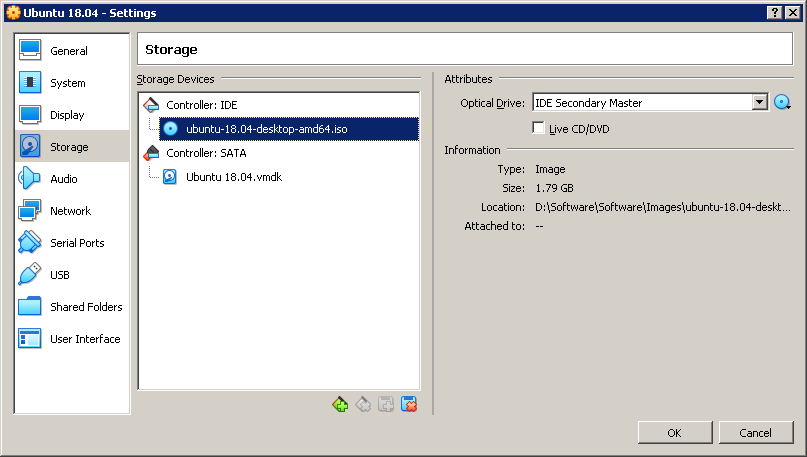The height and width of the screenshot is (457, 807).
Task: Click the help question mark title button
Action: point(775,13)
